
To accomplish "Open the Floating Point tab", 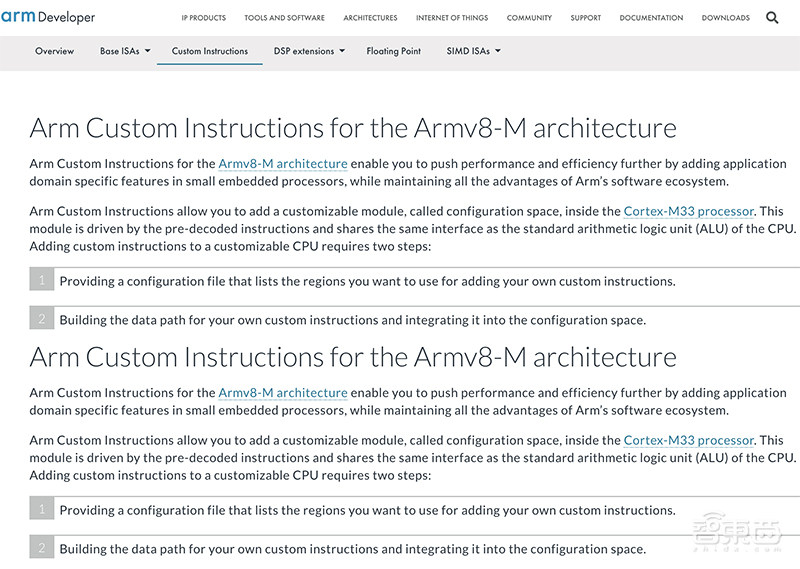I will click(393, 51).
